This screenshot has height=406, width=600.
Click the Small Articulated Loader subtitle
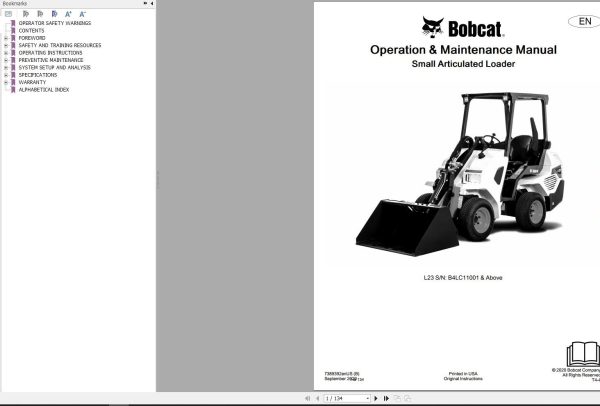coord(463,64)
